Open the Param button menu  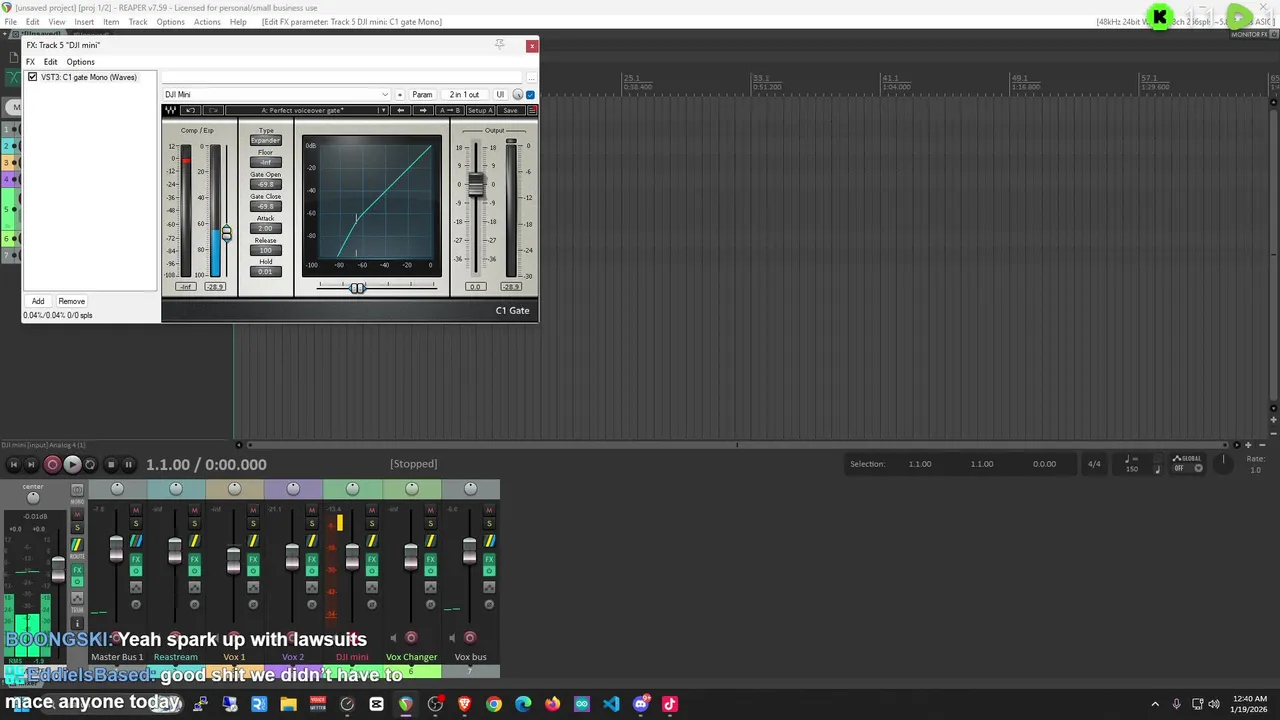point(422,95)
